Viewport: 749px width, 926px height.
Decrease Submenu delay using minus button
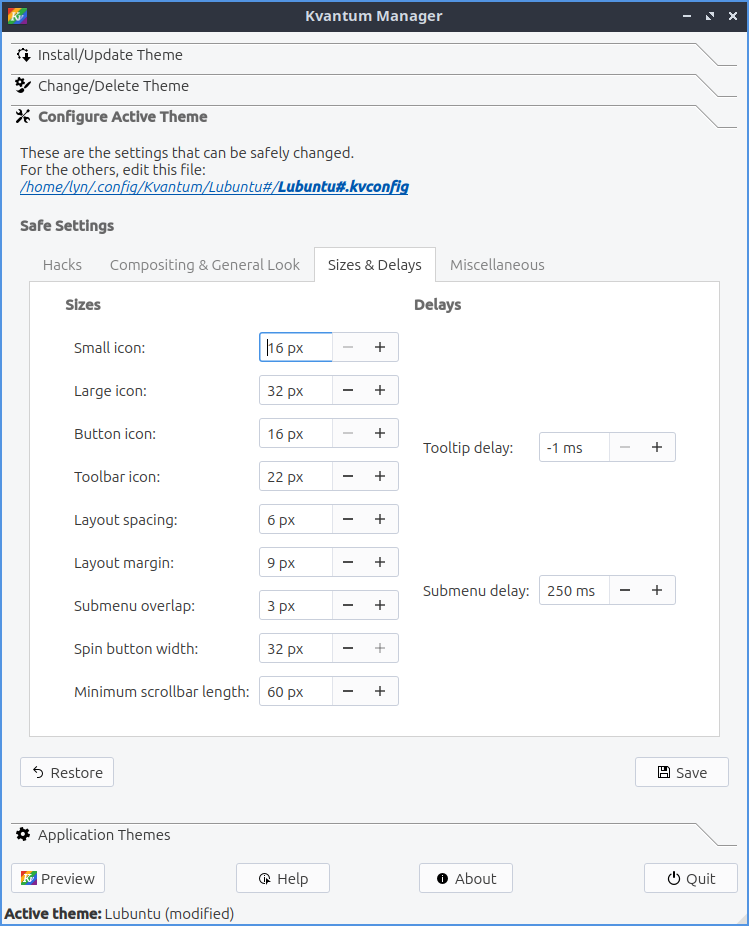pos(625,590)
